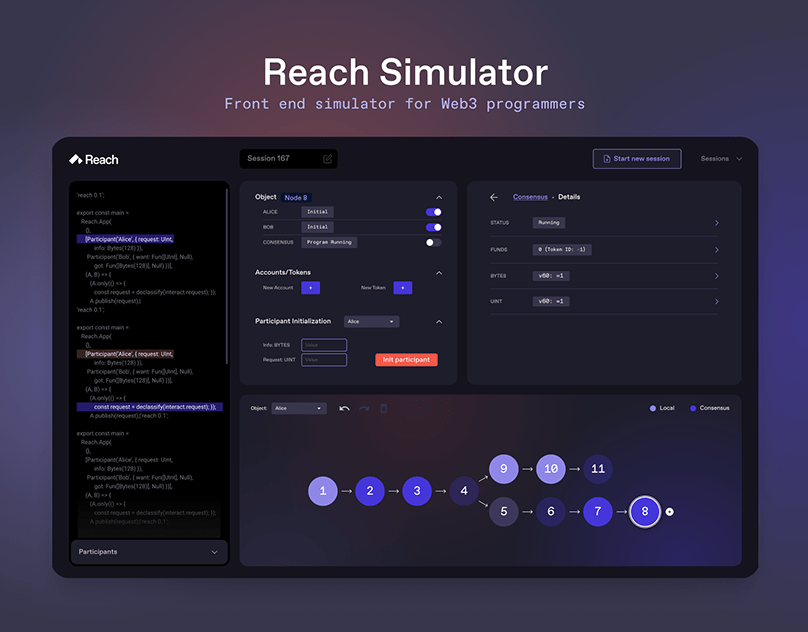The image size is (808, 632).
Task: Click the highlighted declassify code line
Action: [150, 407]
